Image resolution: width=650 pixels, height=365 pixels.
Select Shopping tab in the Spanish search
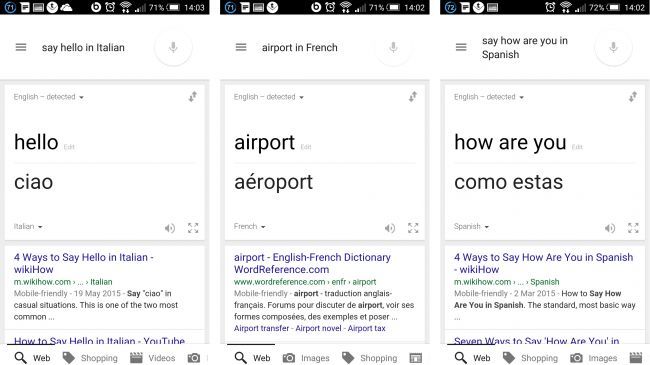point(530,358)
